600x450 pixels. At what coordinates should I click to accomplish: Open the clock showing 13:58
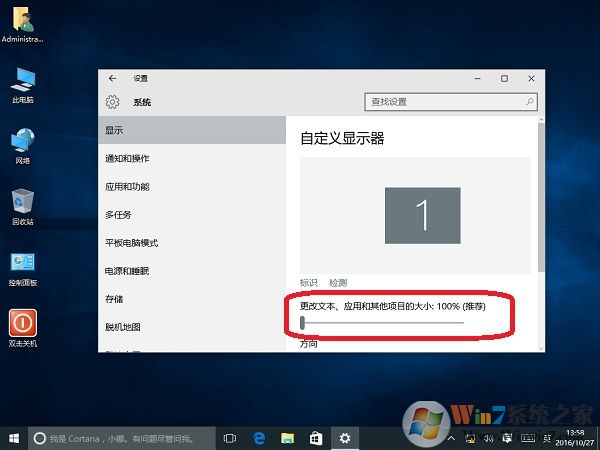[575, 438]
